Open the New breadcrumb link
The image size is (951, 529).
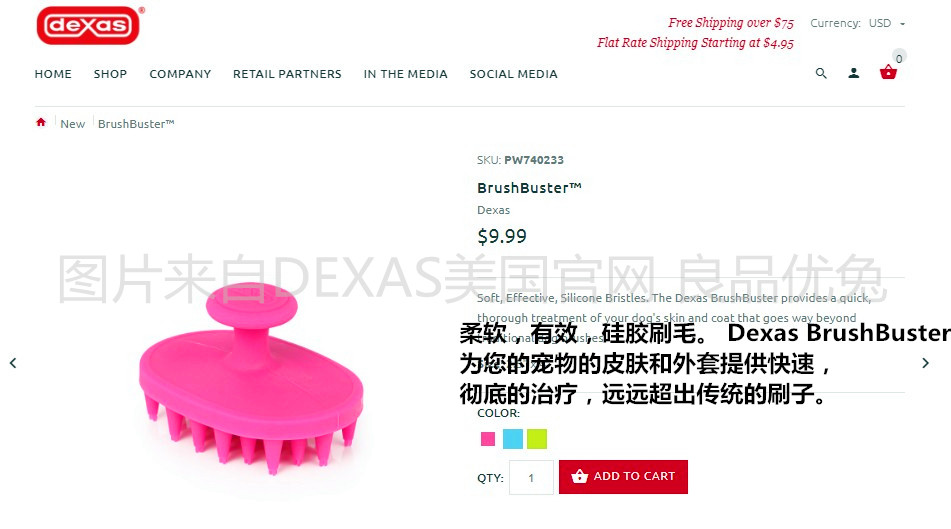pyautogui.click(x=73, y=124)
